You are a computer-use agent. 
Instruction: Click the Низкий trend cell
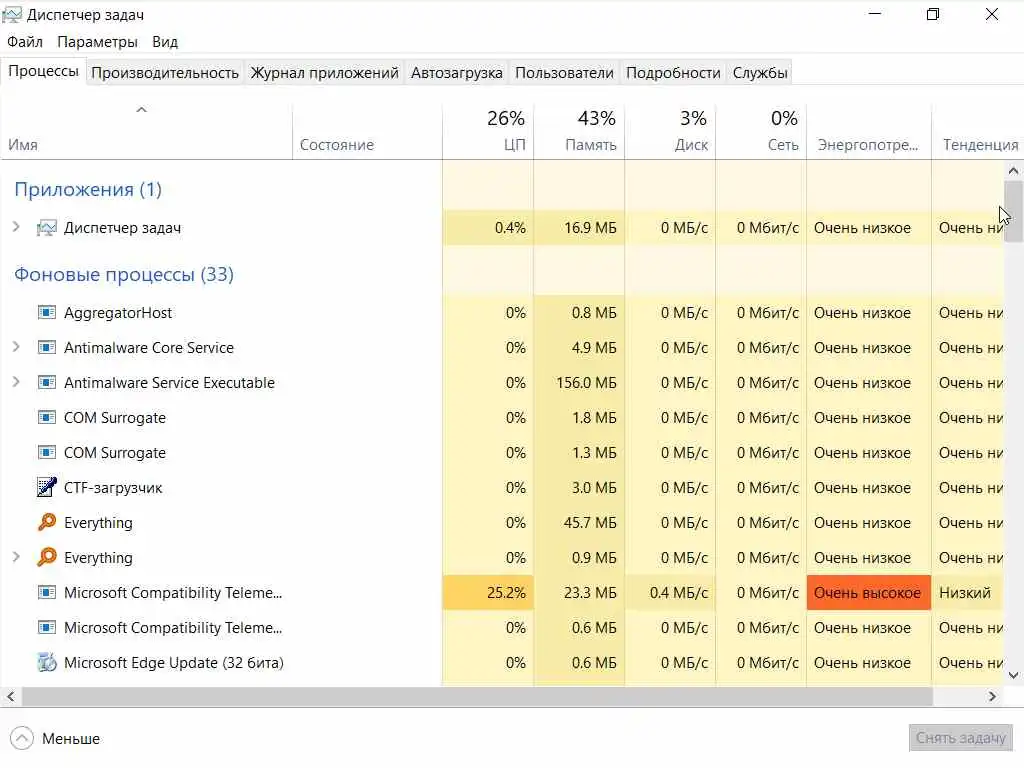967,593
